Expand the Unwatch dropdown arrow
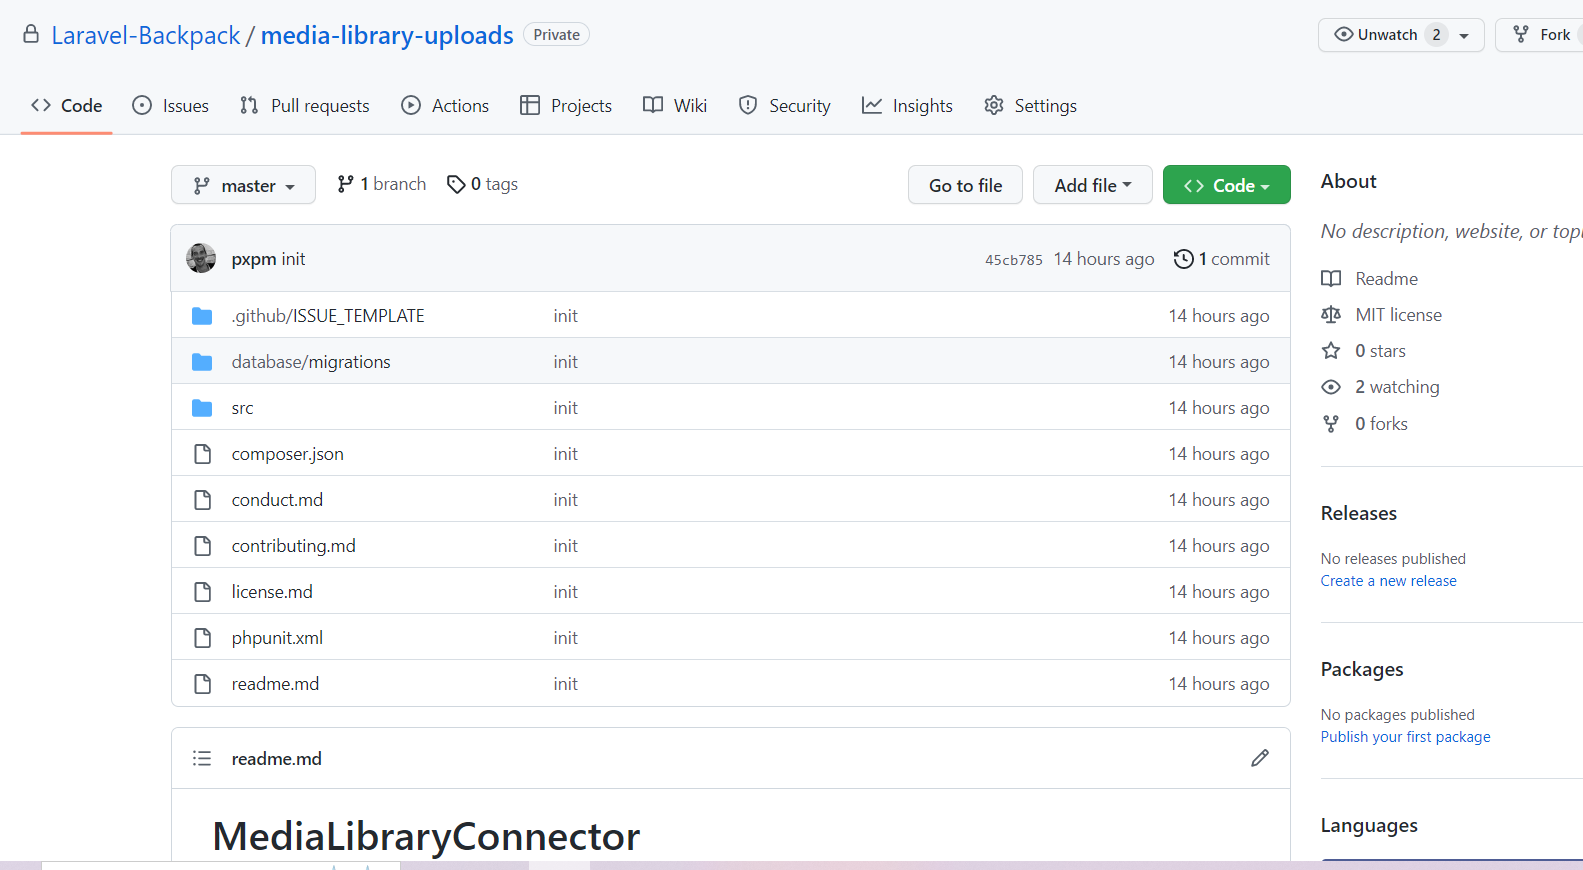The width and height of the screenshot is (1583, 870). [1464, 35]
